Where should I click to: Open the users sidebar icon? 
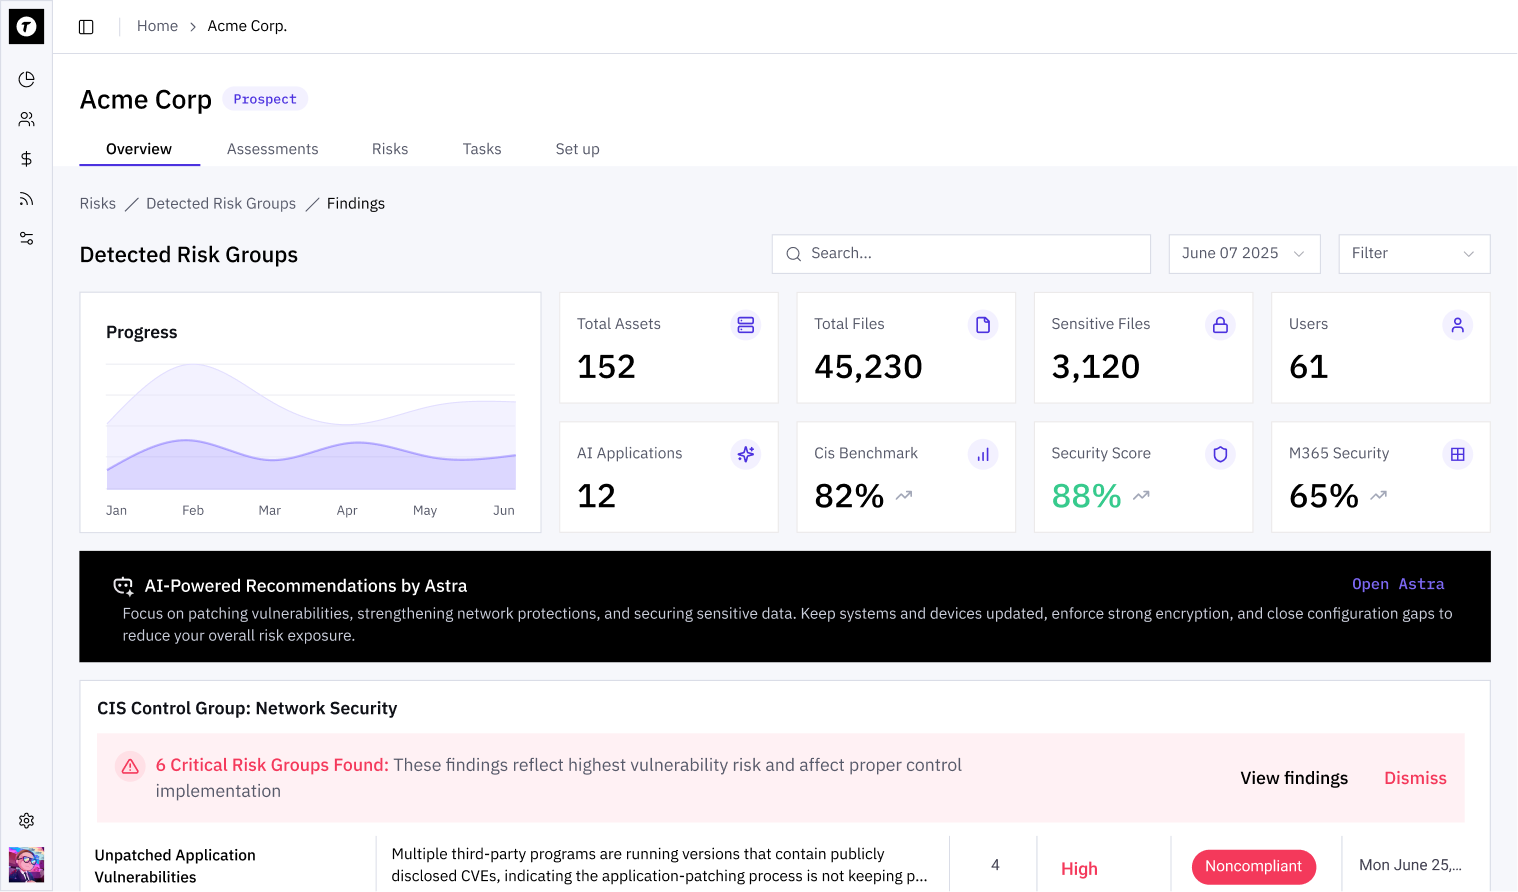(27, 119)
